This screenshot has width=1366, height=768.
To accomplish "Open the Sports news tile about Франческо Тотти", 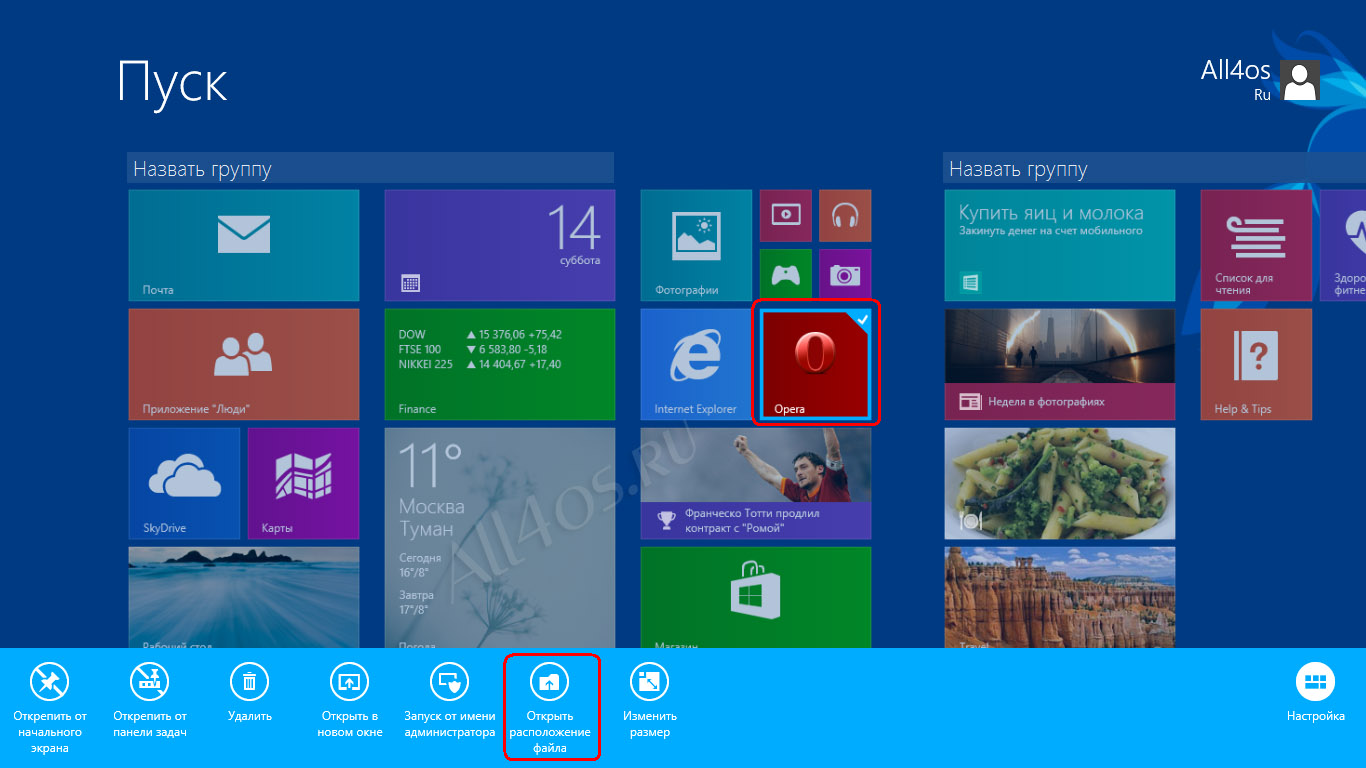I will [x=756, y=483].
